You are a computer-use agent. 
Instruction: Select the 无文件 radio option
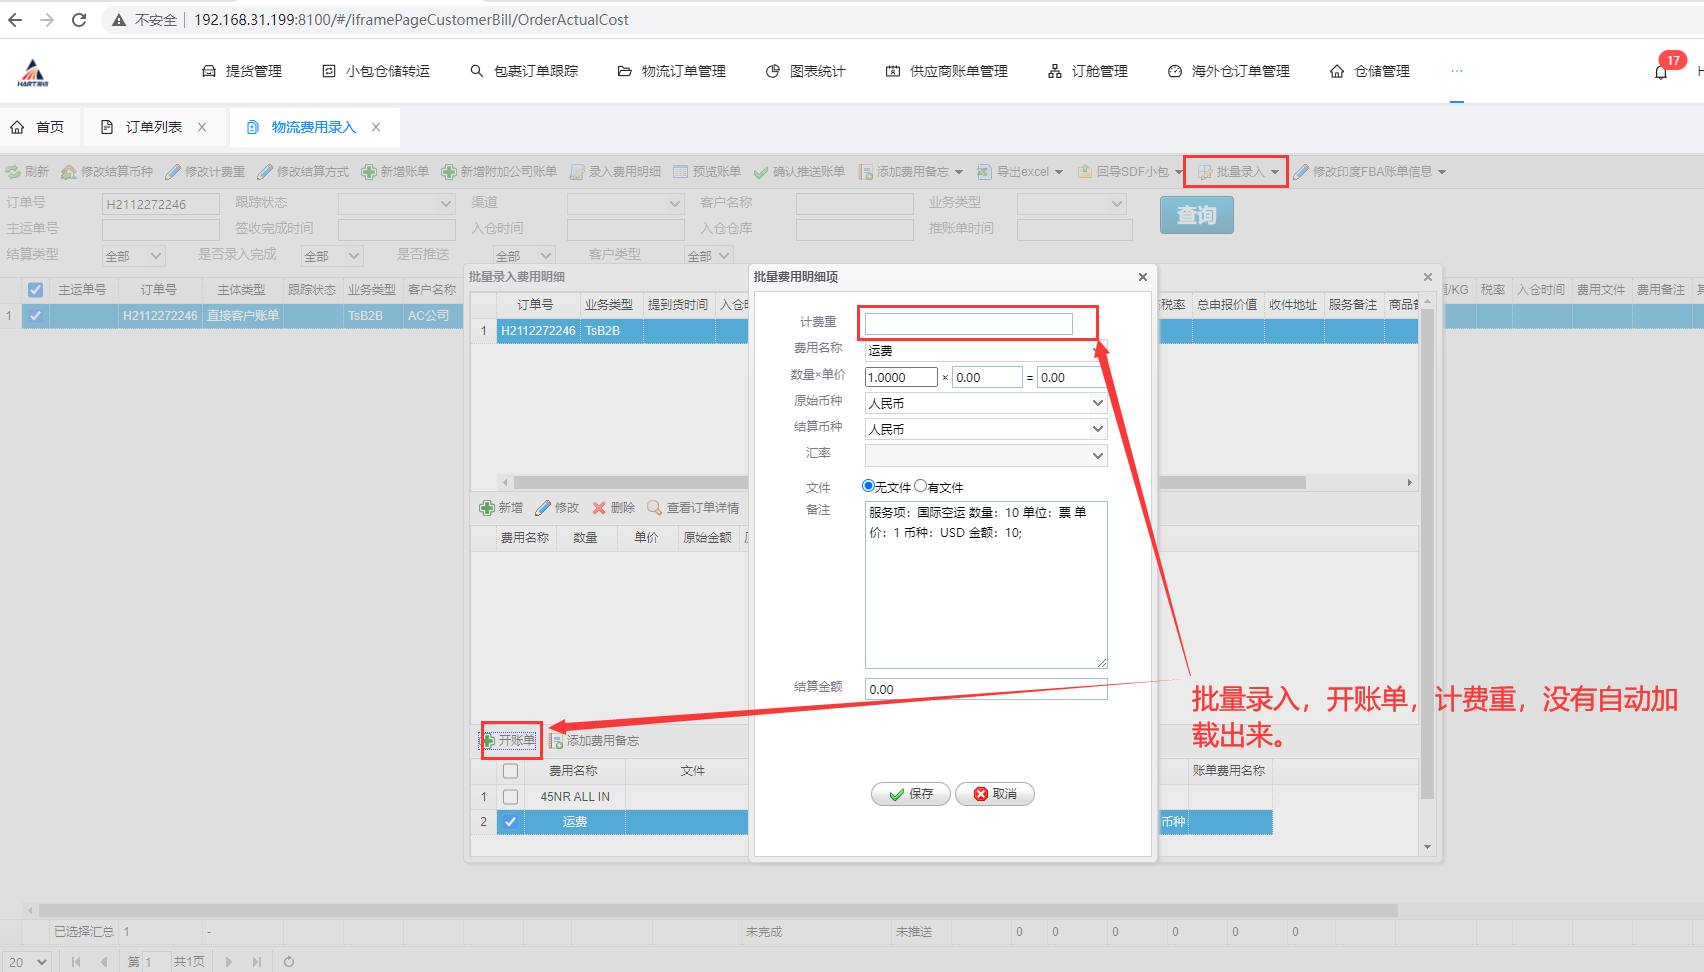tap(868, 486)
